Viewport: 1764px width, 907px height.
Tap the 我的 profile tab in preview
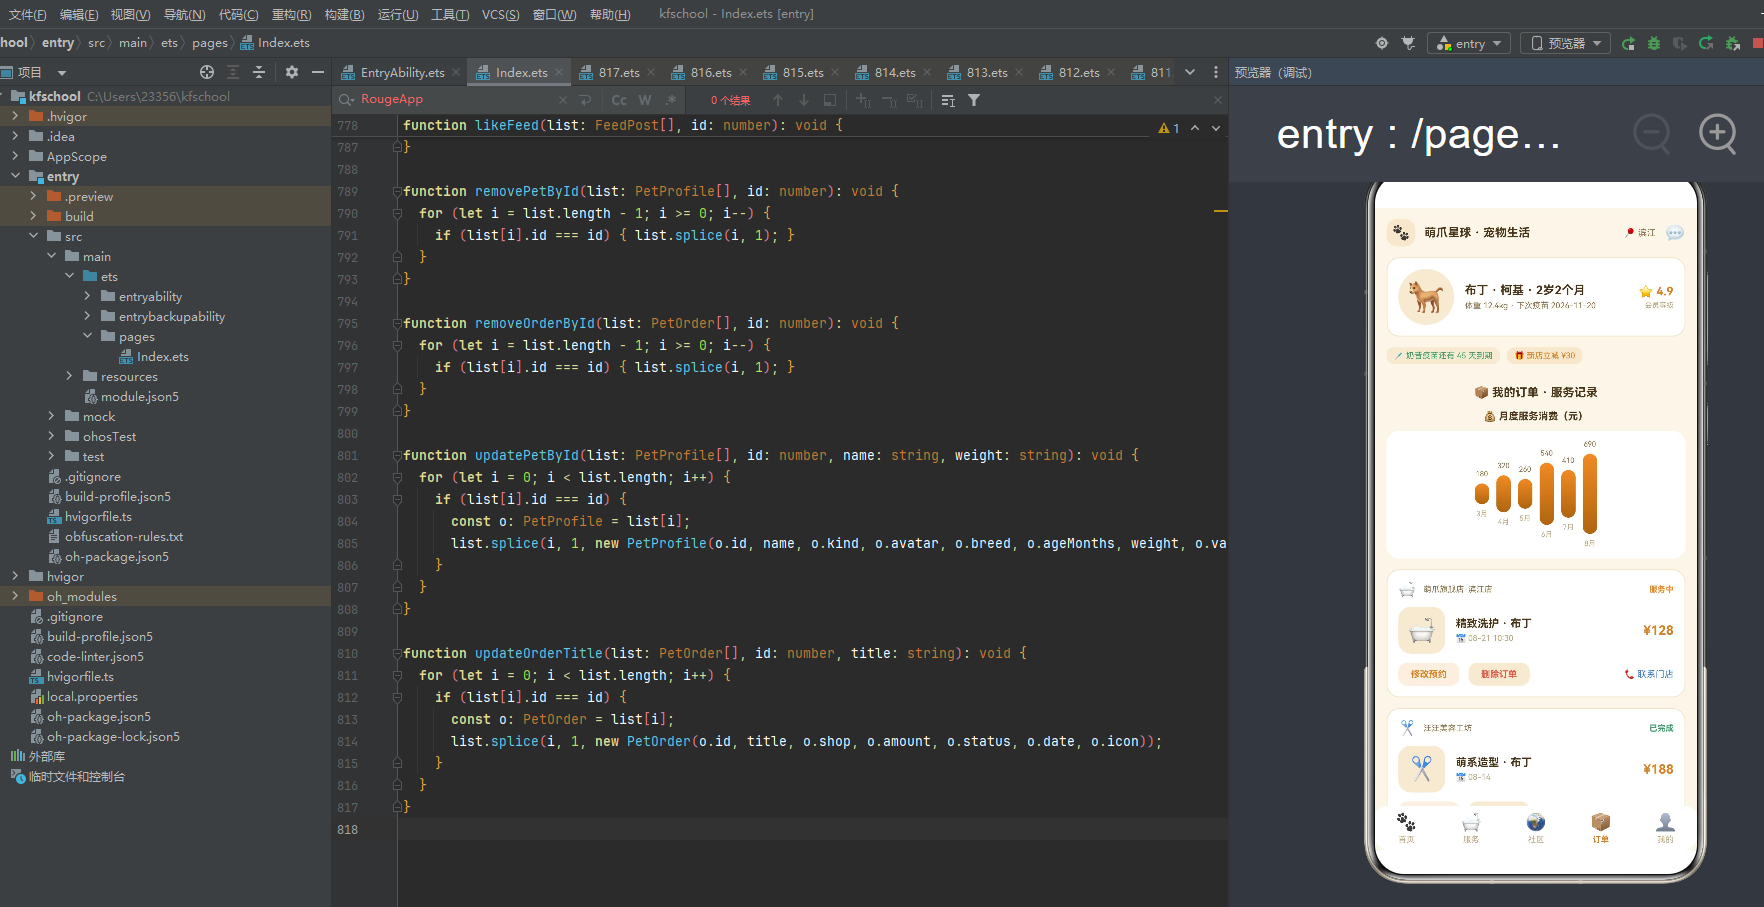pos(1665,827)
